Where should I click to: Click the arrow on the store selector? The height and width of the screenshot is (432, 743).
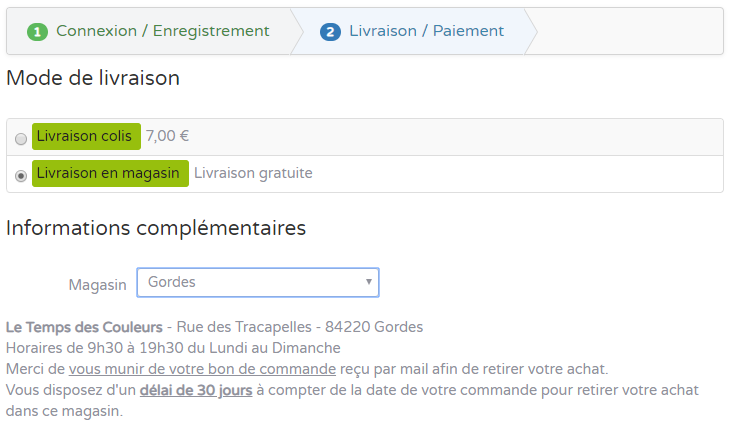369,283
